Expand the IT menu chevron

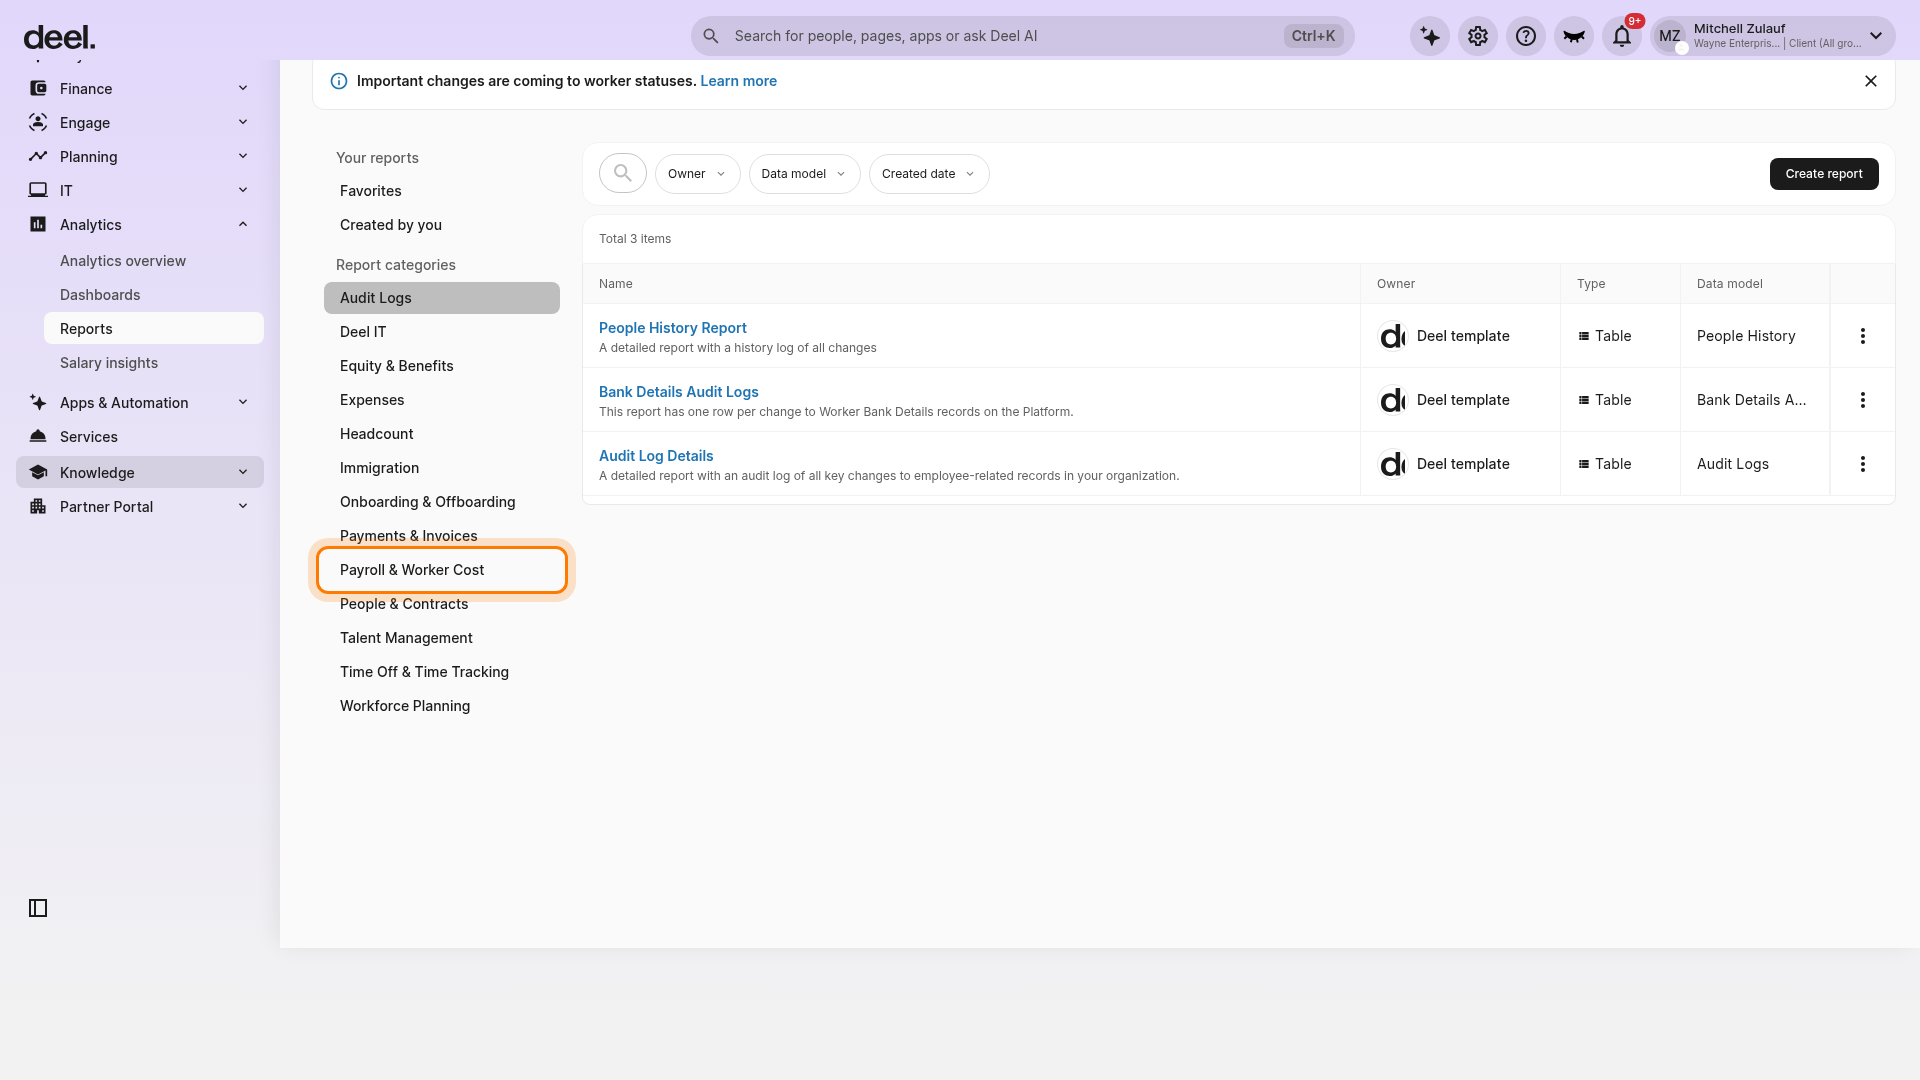coord(243,190)
